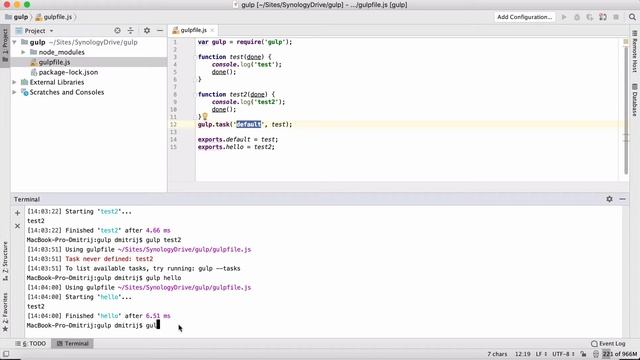Screen dimensions: 640x360
Task: Click the tool windows square icon in status bar corner
Action: pos(6,354)
